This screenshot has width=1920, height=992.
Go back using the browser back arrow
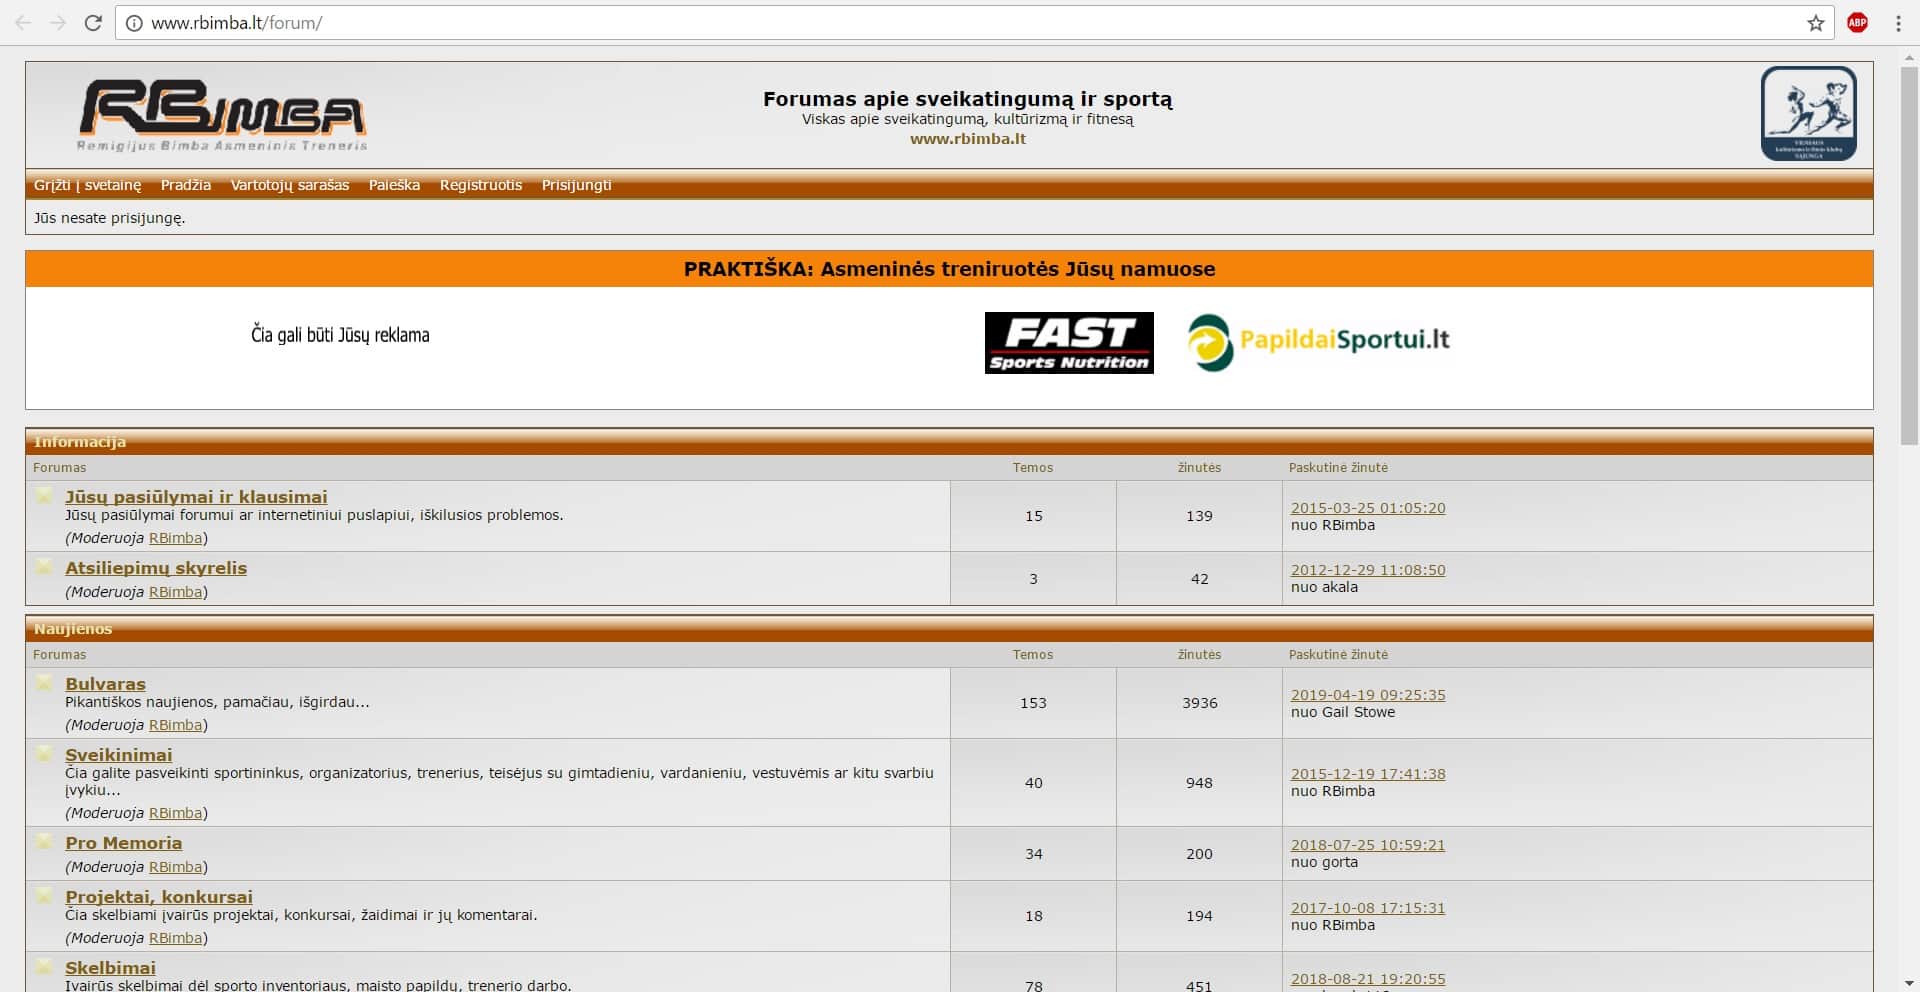[23, 23]
